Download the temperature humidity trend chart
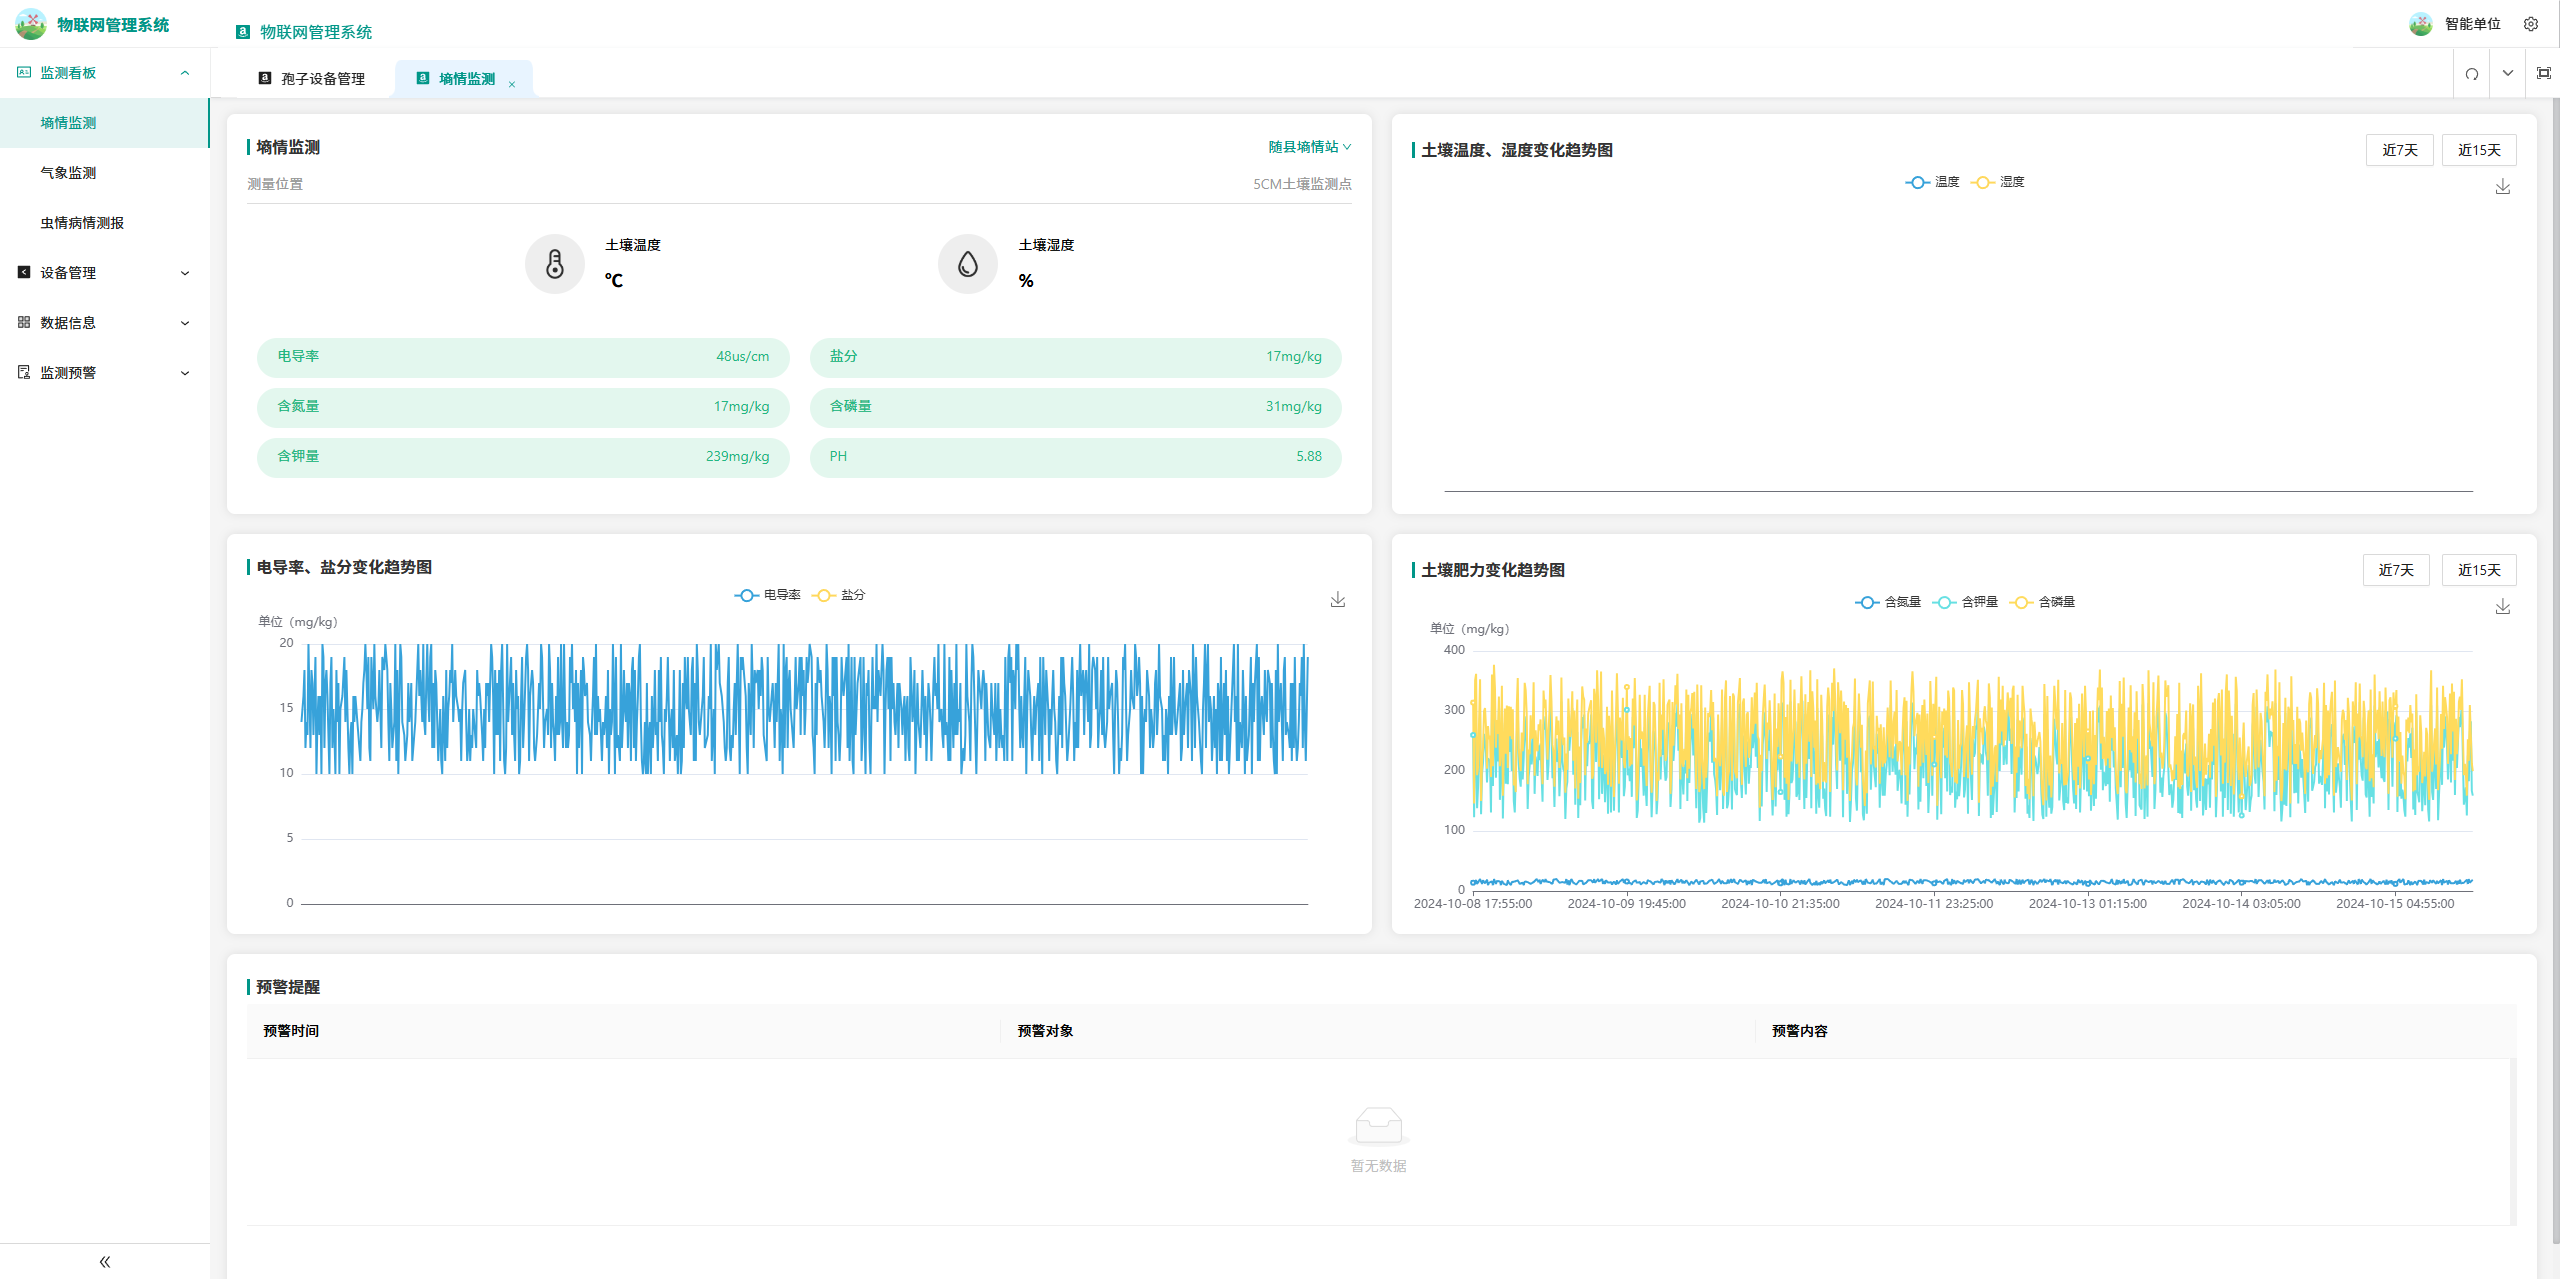The height and width of the screenshot is (1279, 2560). click(2502, 187)
